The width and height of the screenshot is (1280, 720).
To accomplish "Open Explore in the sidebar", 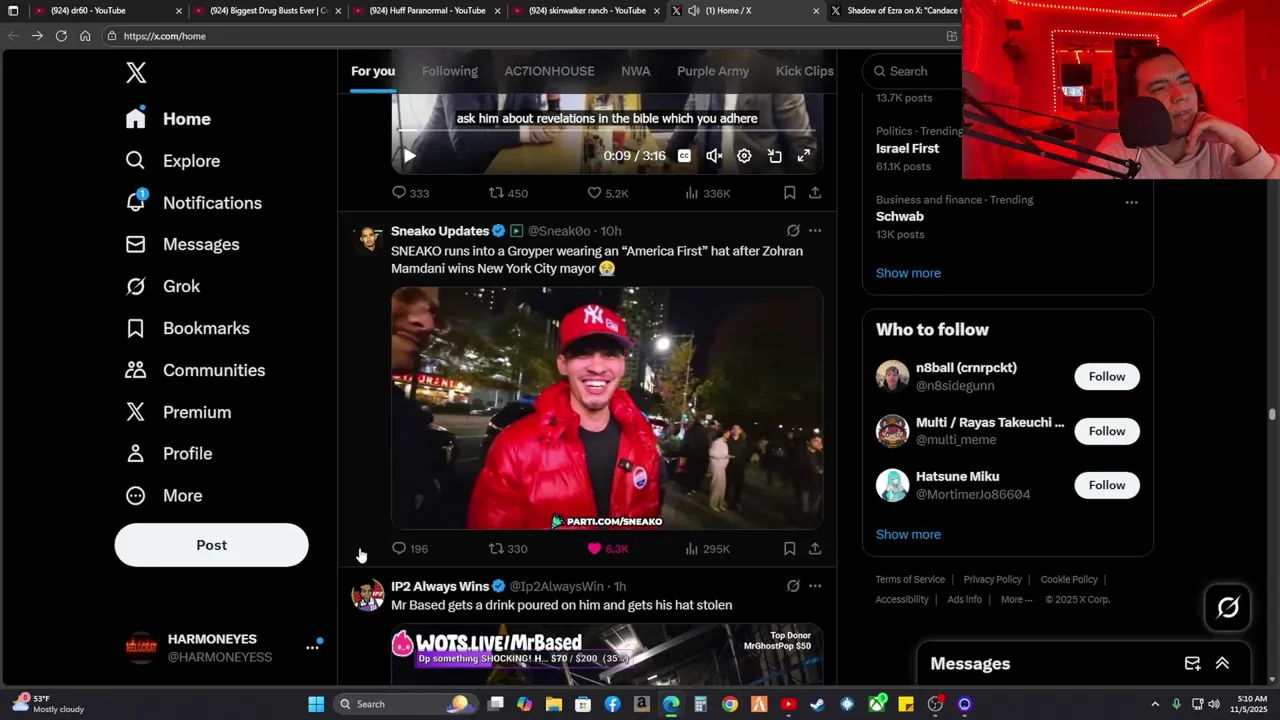I will coord(172,160).
